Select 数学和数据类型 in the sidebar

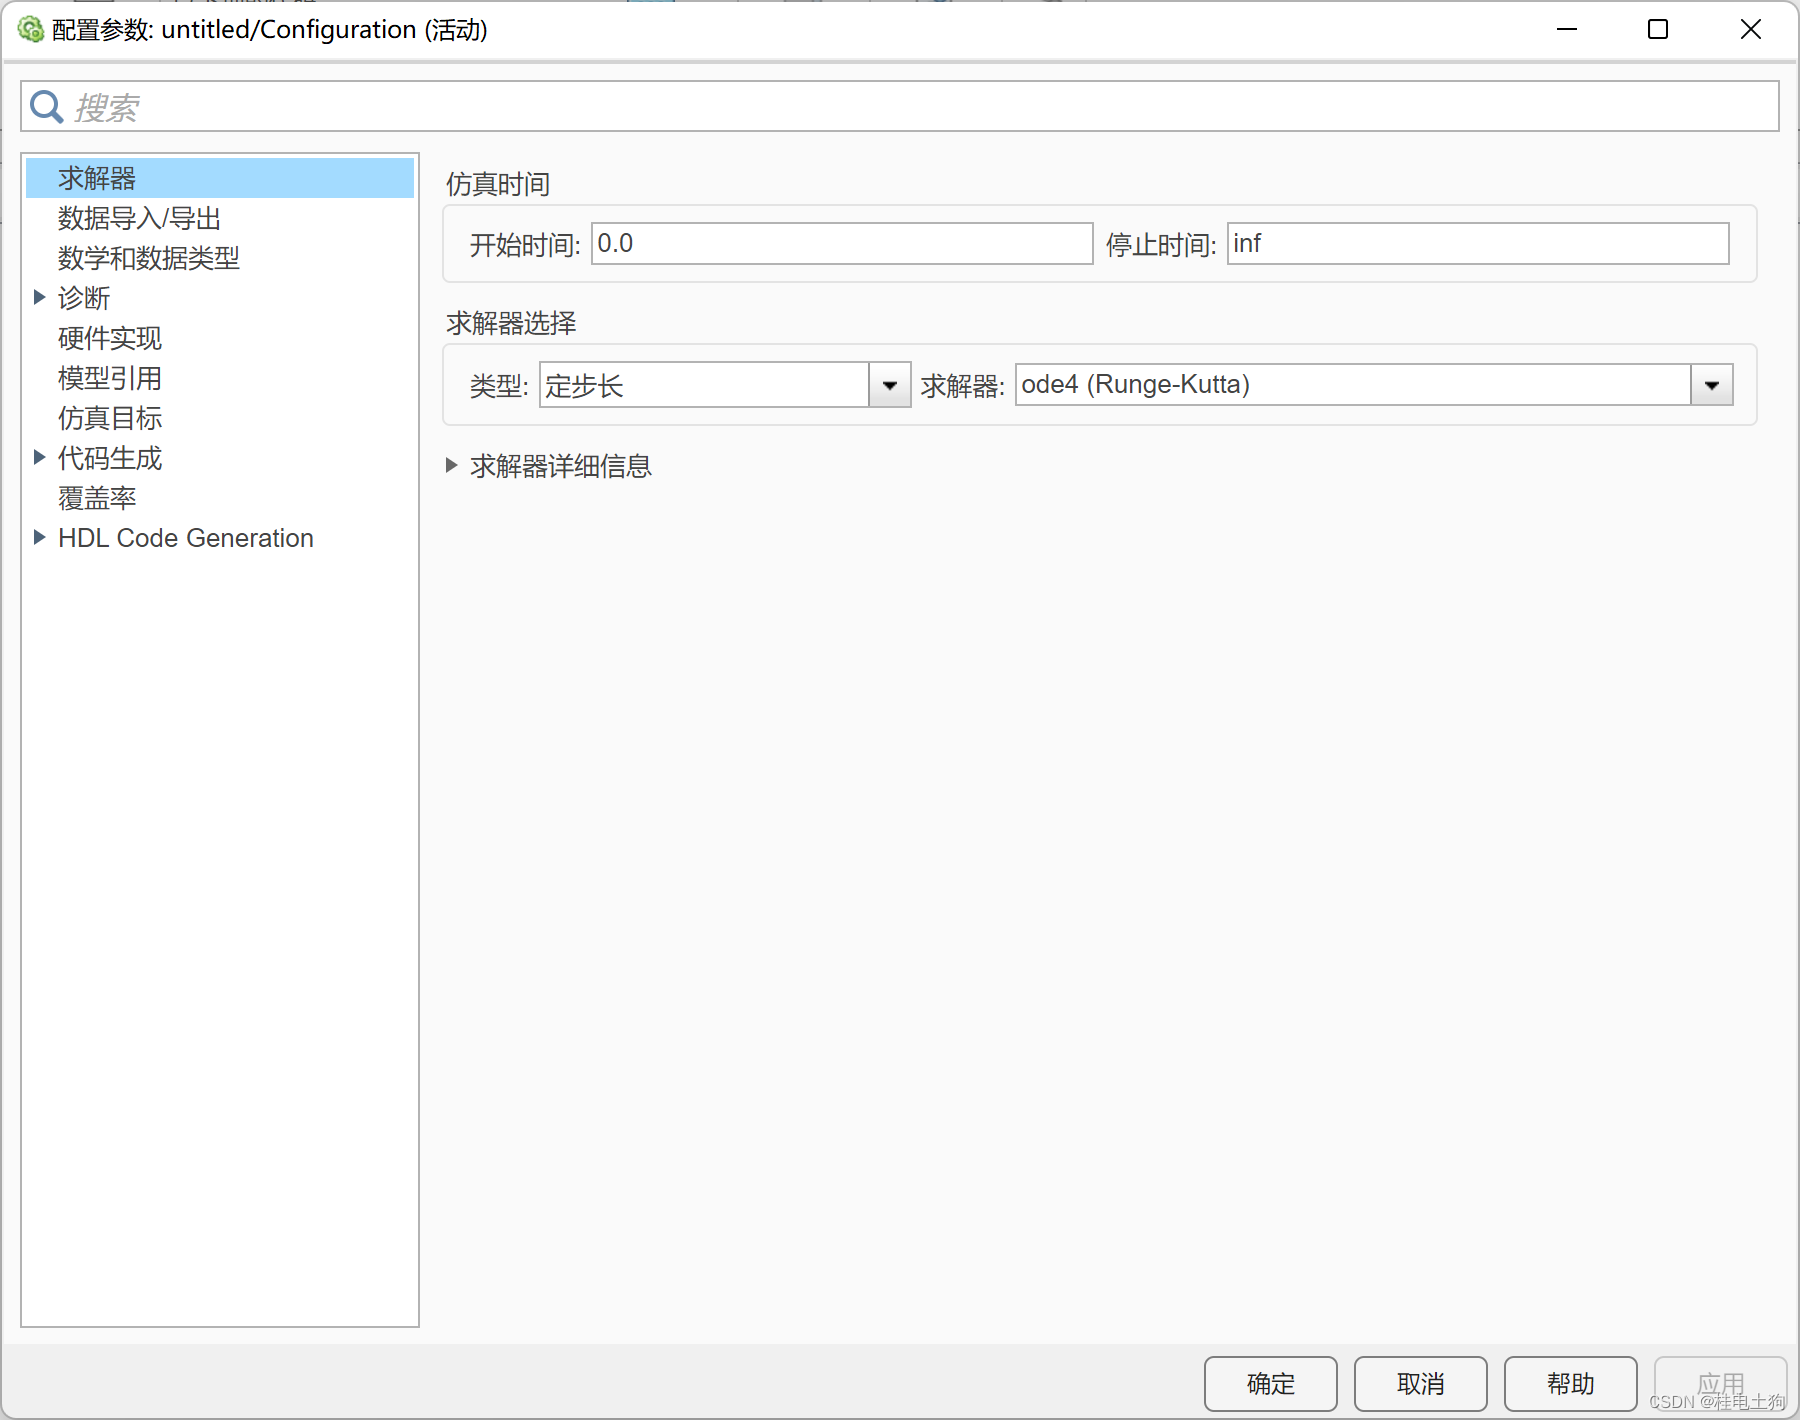point(147,258)
